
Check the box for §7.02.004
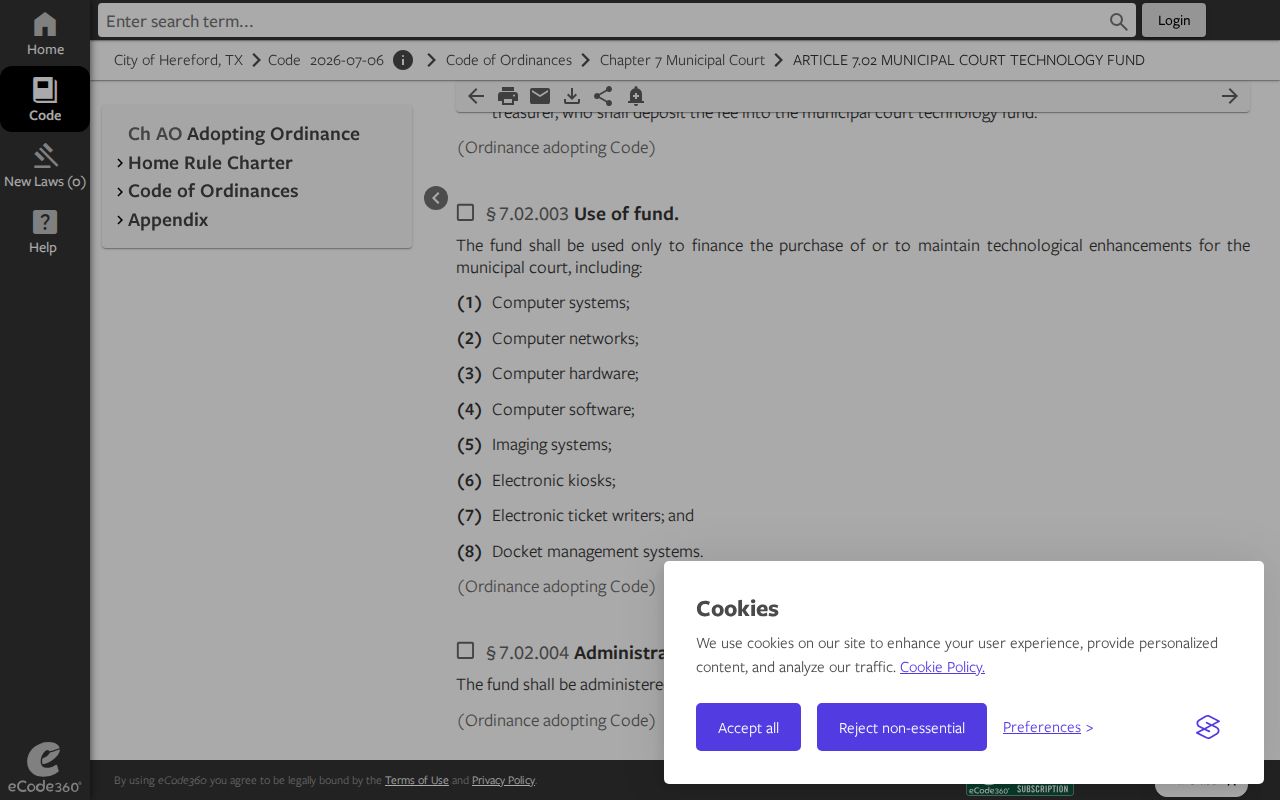pyautogui.click(x=465, y=650)
